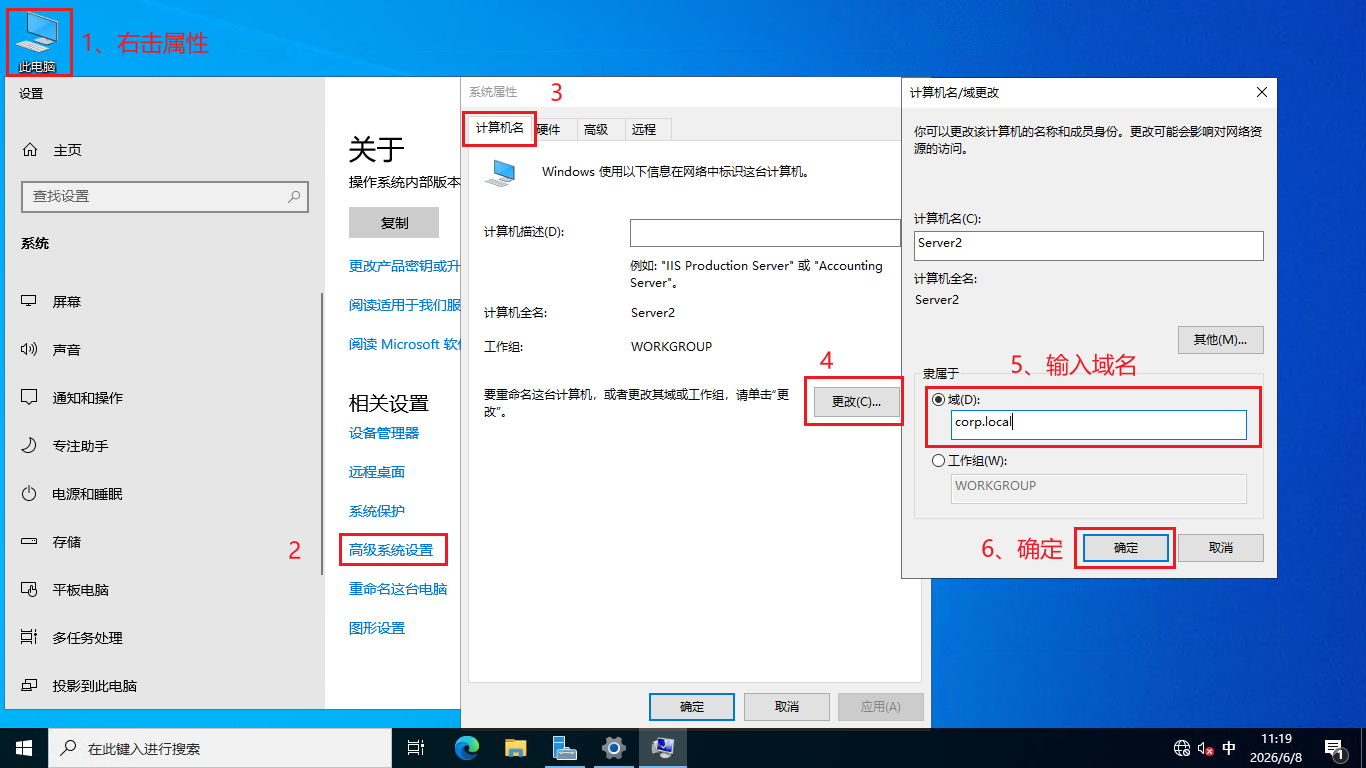Screen dimensions: 1366x768
Task: Select the Domain radio button
Action: (x=938, y=400)
